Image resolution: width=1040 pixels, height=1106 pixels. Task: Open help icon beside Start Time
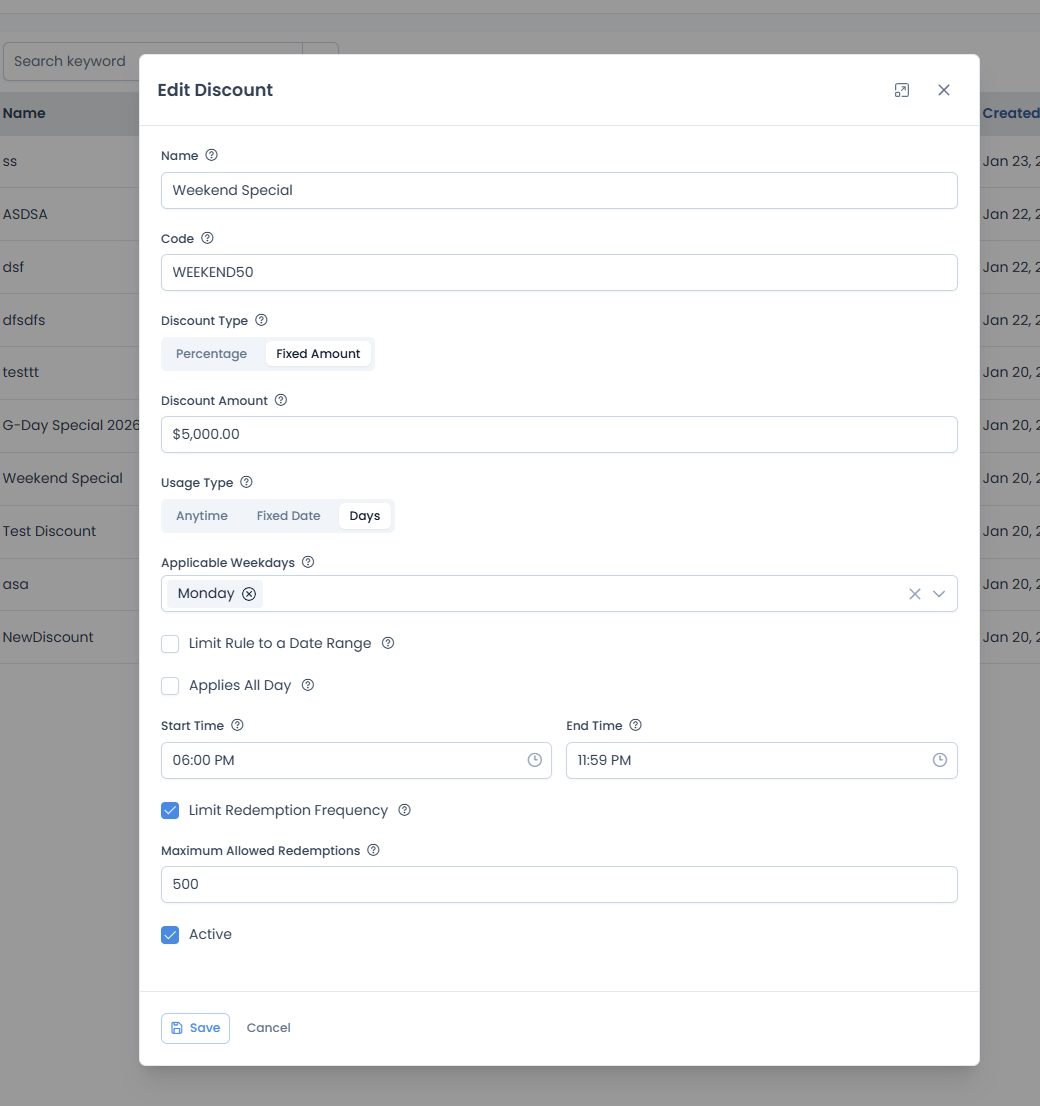pyautogui.click(x=237, y=725)
